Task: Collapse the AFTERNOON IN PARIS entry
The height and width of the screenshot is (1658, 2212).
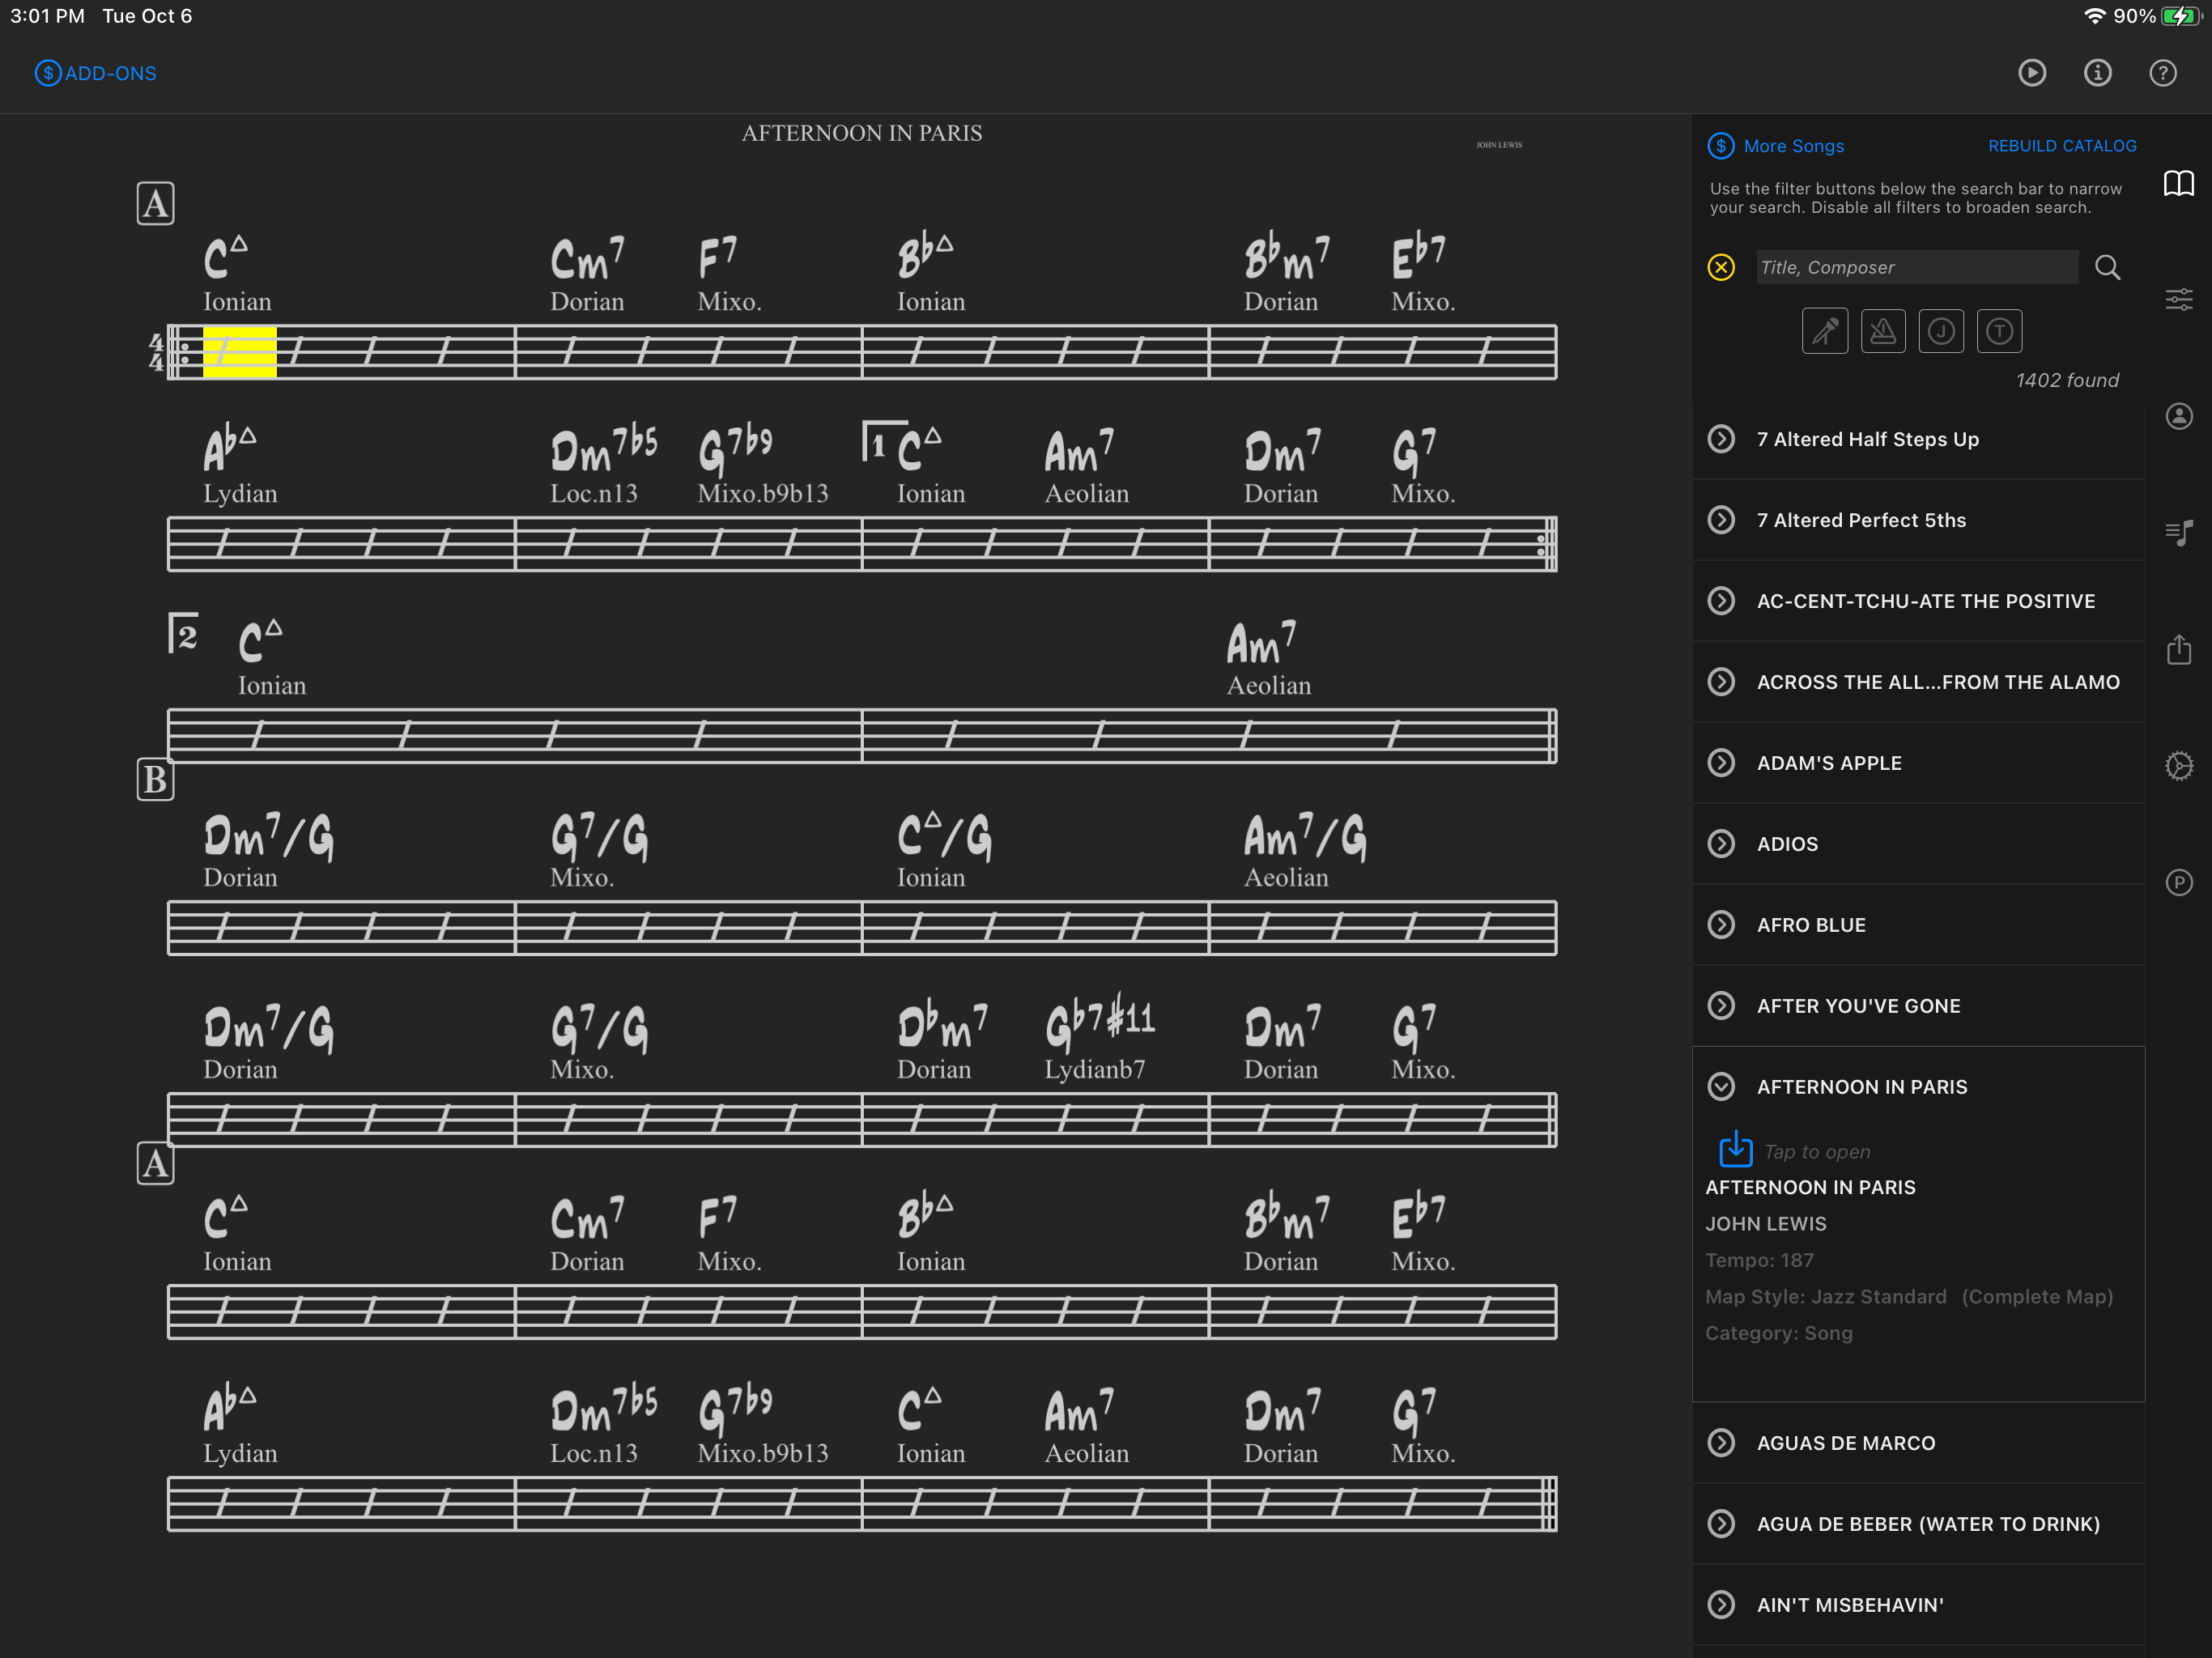Action: click(1721, 1087)
